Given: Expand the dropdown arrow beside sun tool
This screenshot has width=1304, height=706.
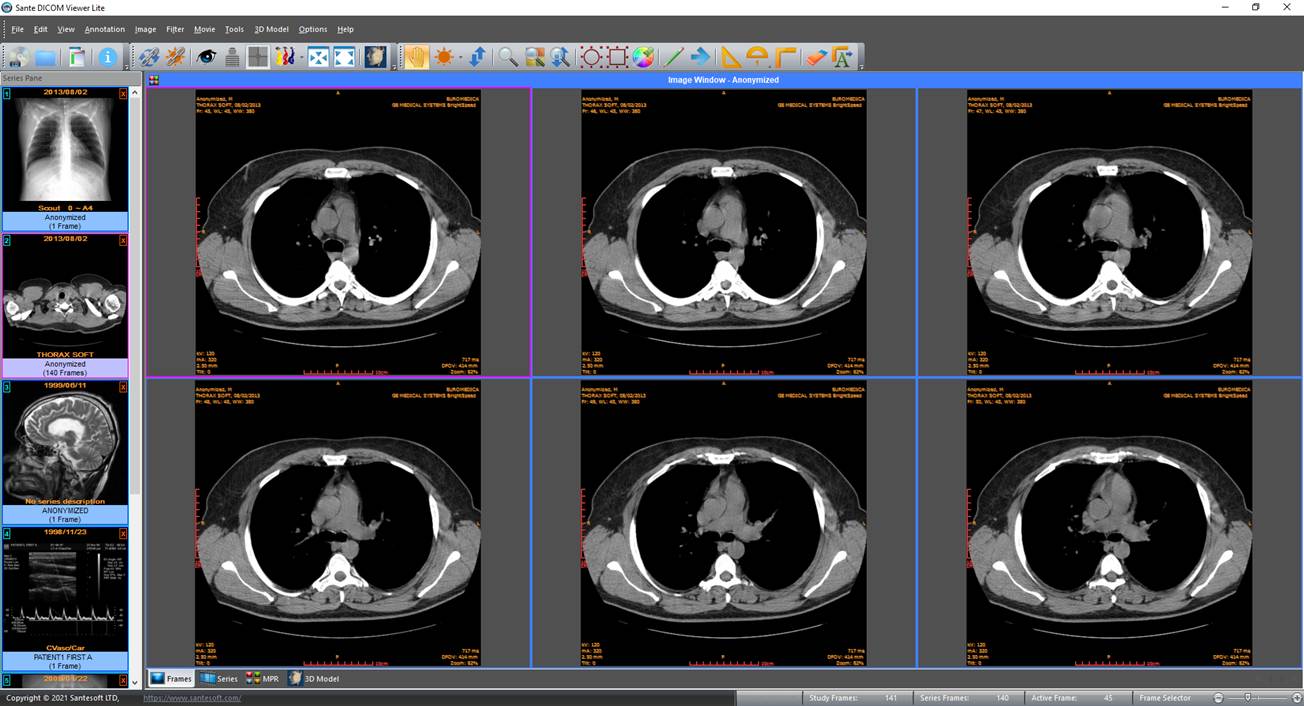Looking at the screenshot, I should pyautogui.click(x=460, y=57).
